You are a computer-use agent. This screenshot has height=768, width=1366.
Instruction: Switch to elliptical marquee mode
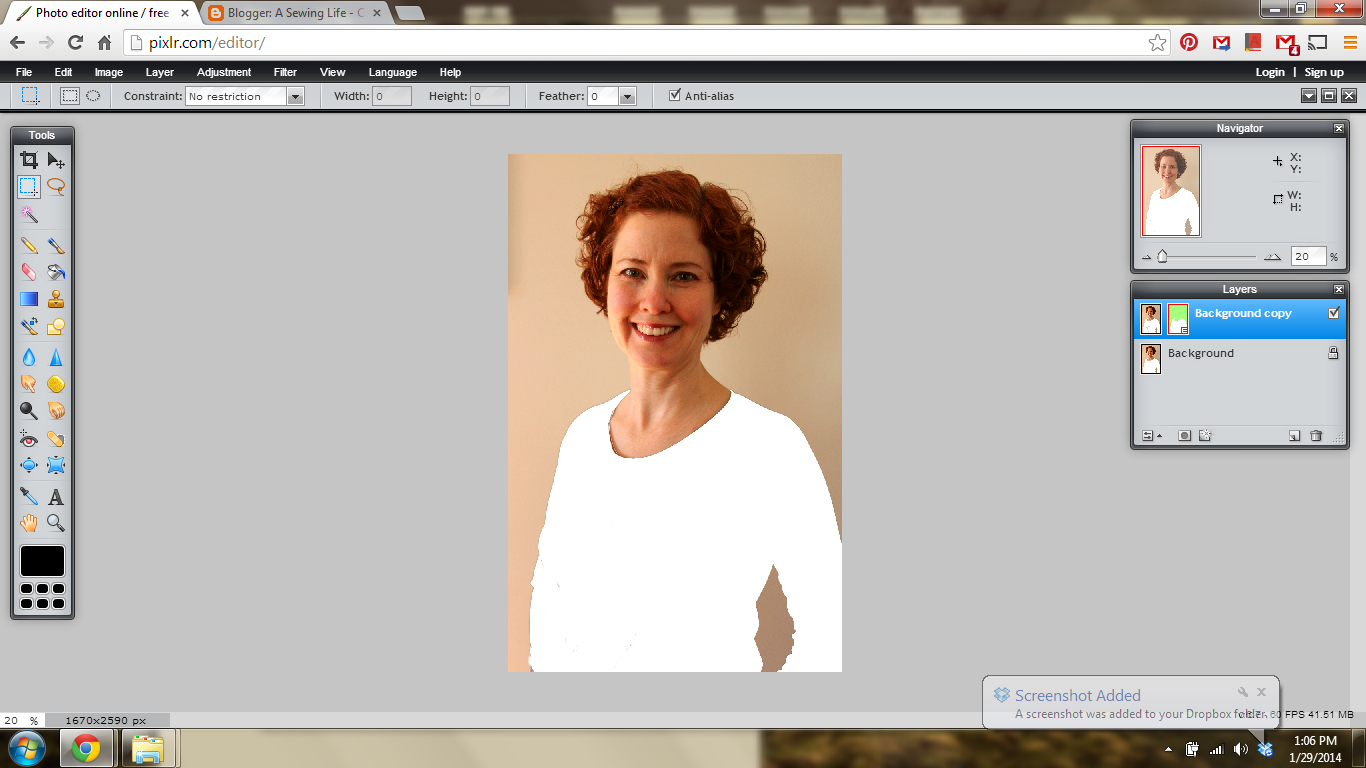[x=93, y=96]
